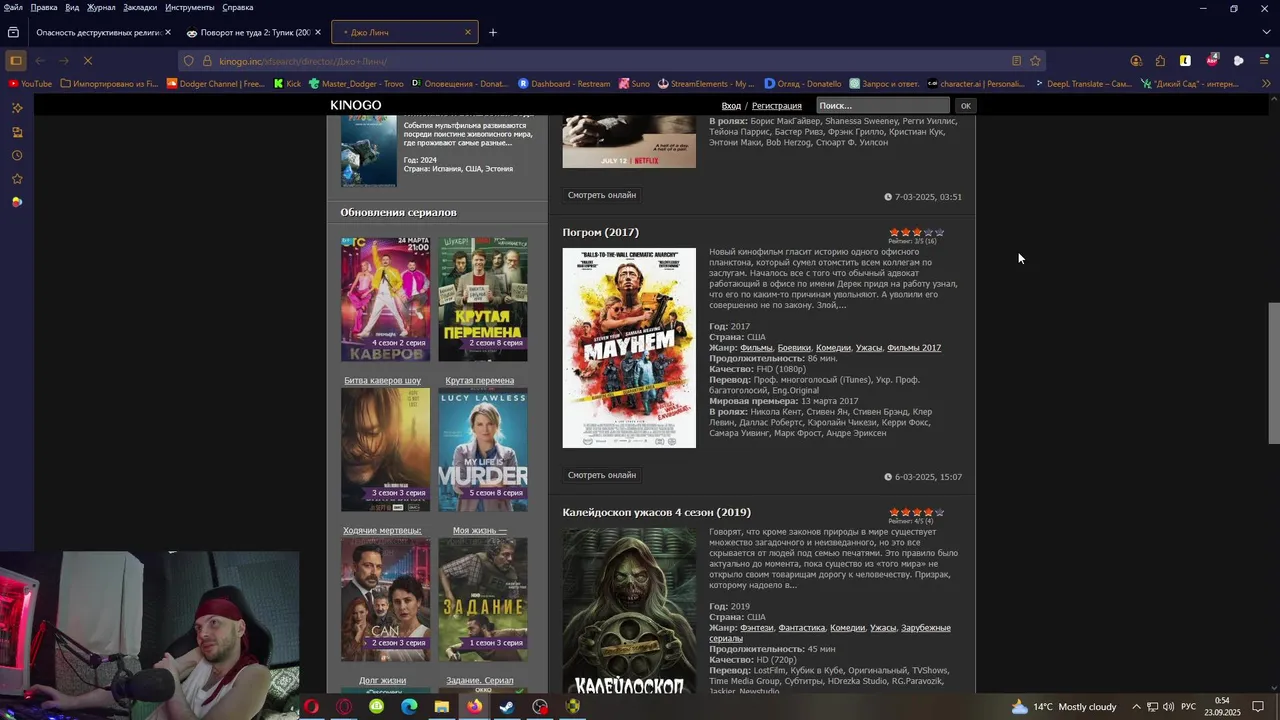This screenshot has width=1280, height=720.
Task: Click the Вход login link
Action: coord(731,106)
